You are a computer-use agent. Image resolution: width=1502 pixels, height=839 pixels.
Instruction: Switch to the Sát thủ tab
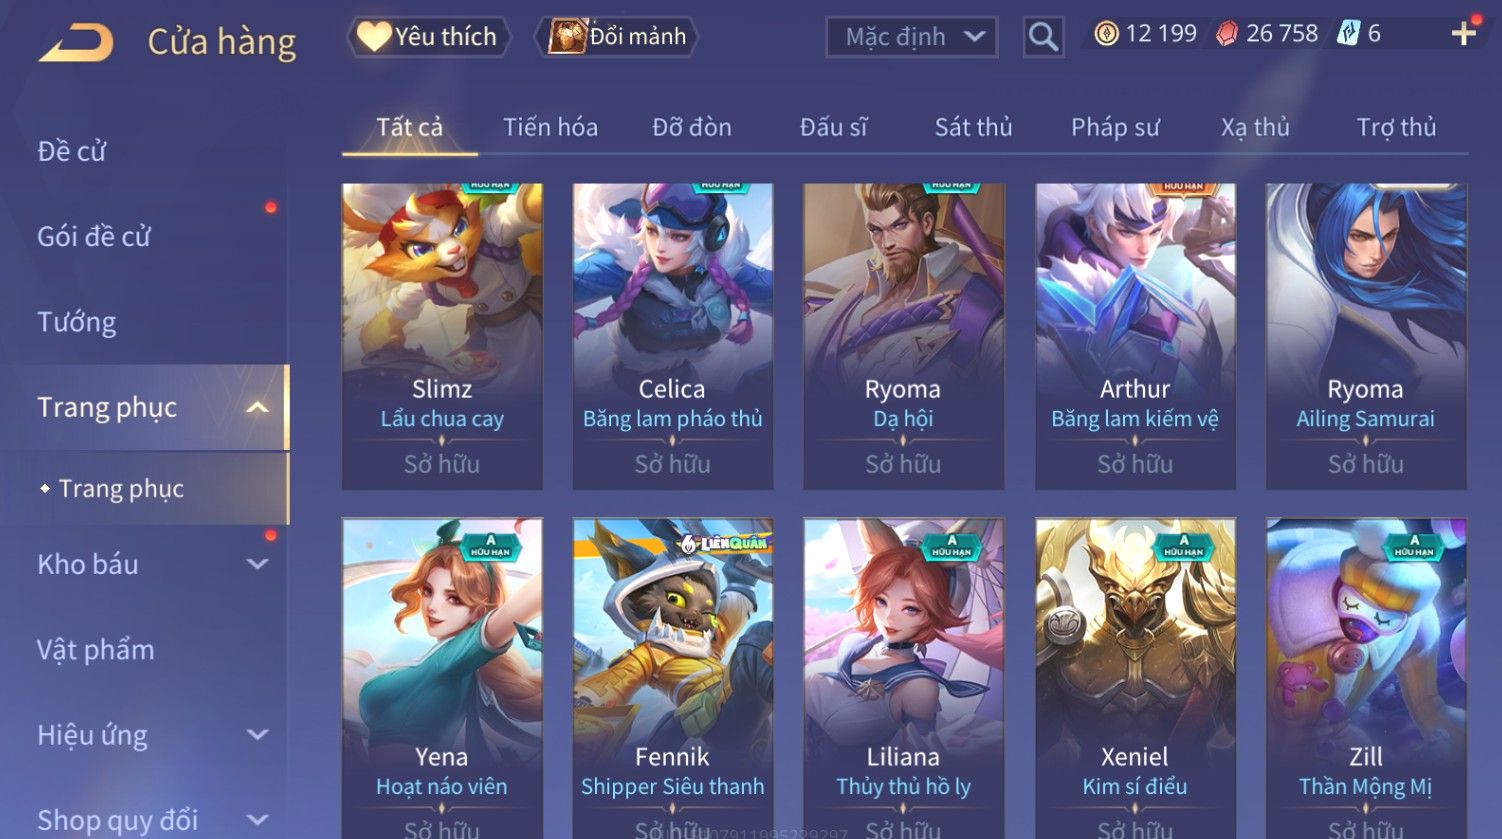click(973, 127)
